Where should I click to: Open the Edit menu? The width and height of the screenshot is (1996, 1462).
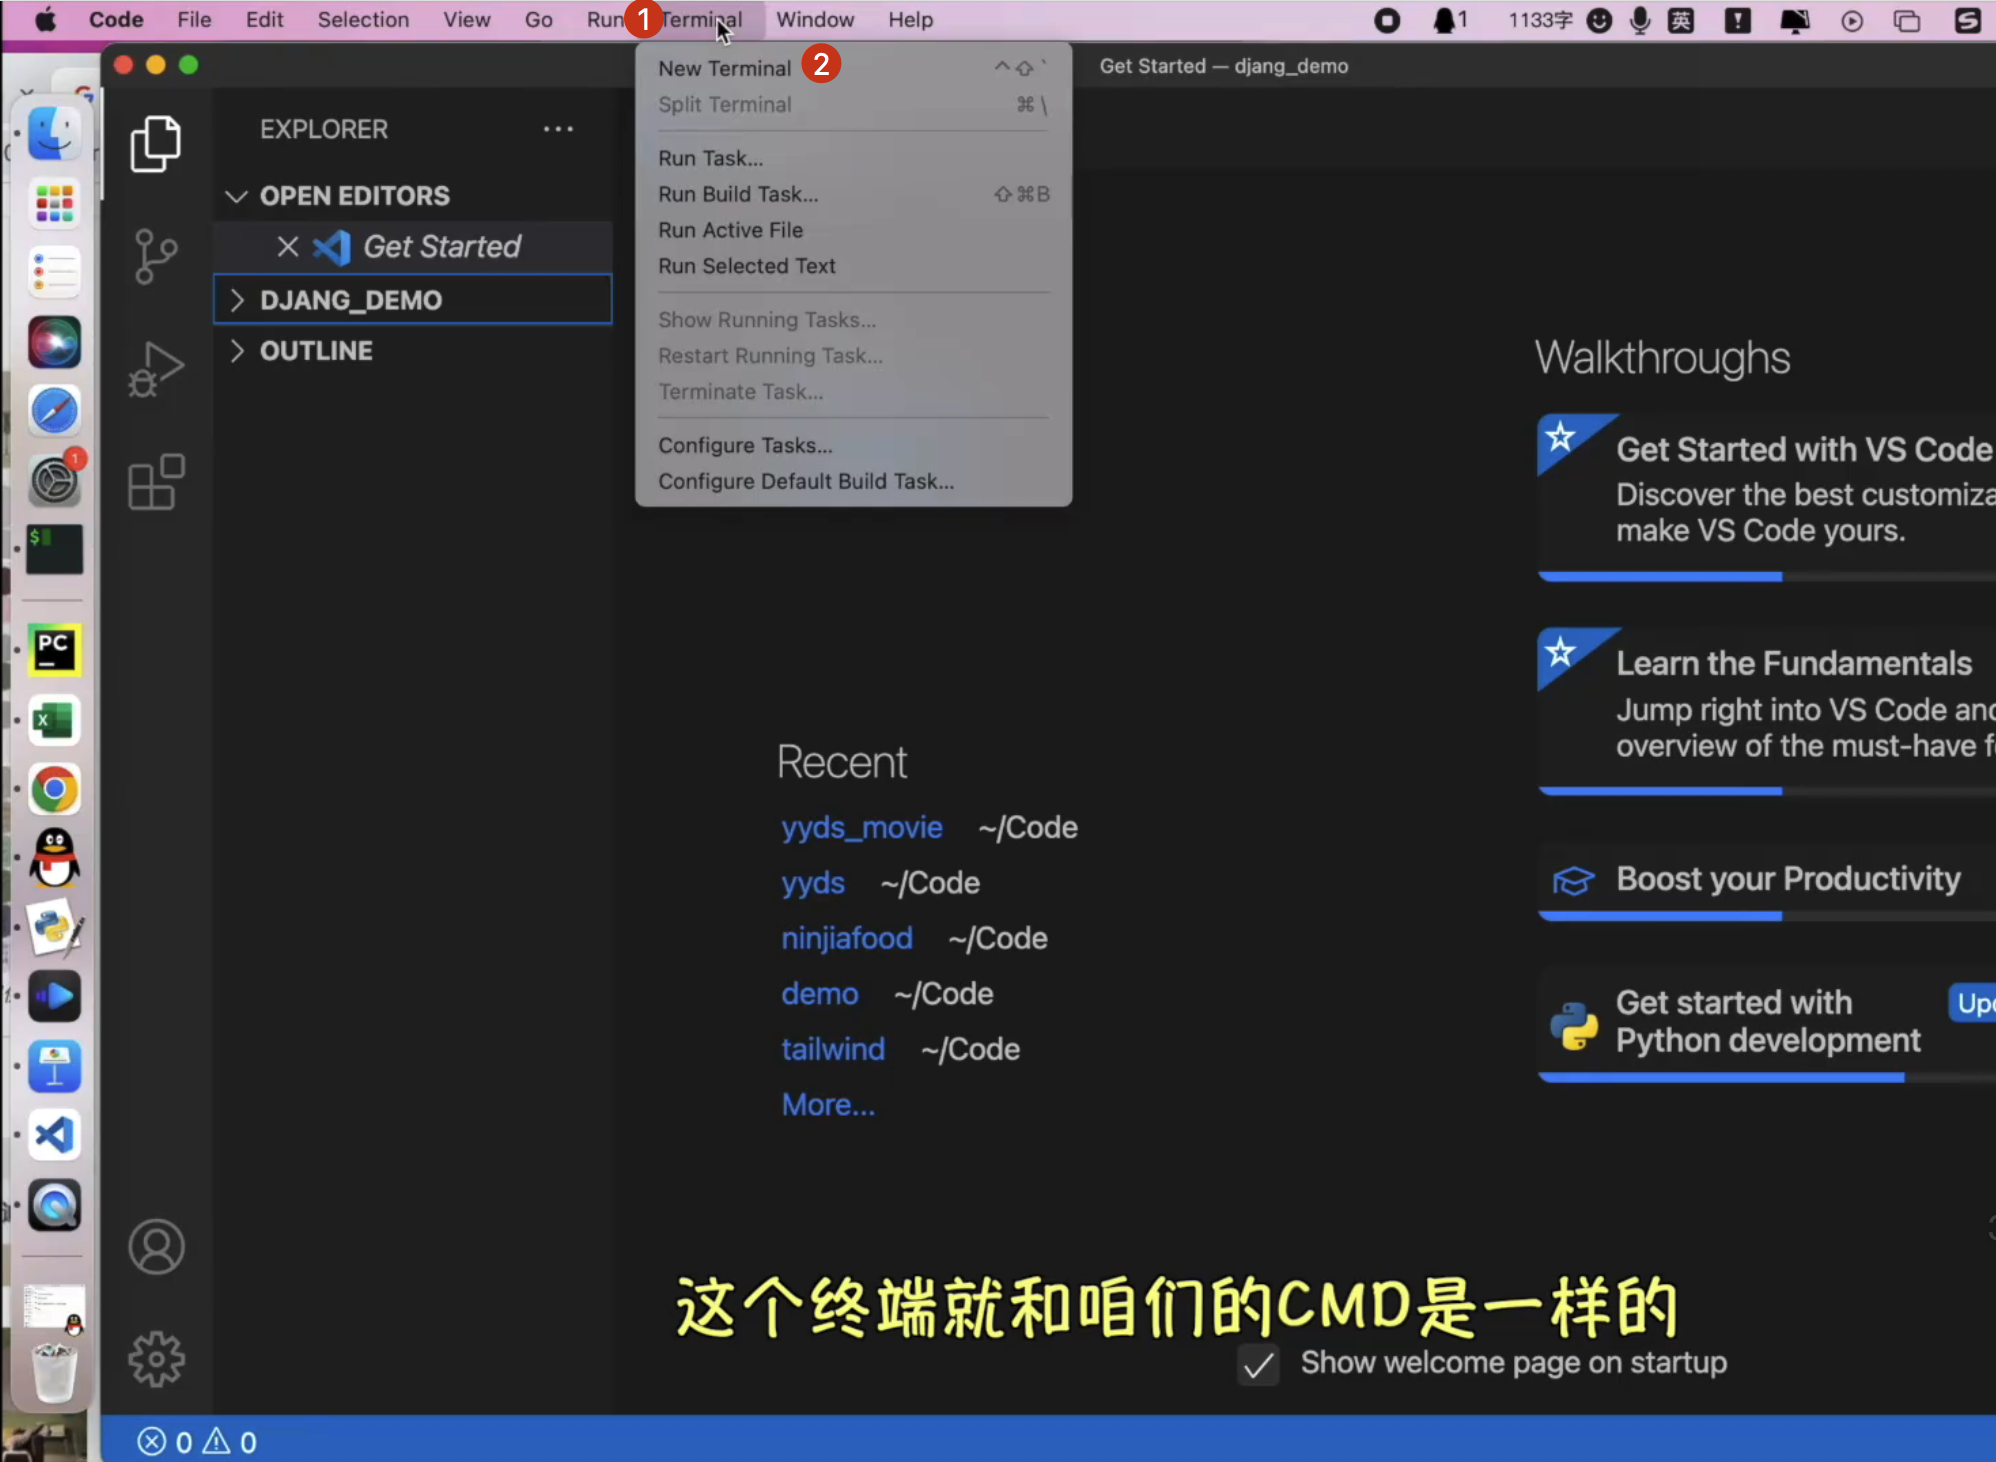point(265,20)
